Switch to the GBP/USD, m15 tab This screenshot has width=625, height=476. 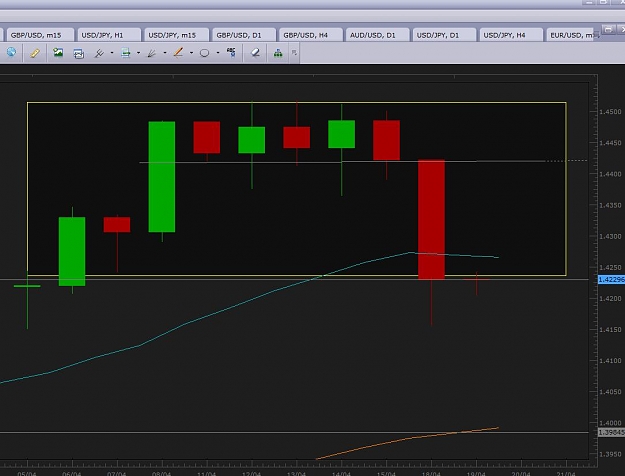(40, 35)
